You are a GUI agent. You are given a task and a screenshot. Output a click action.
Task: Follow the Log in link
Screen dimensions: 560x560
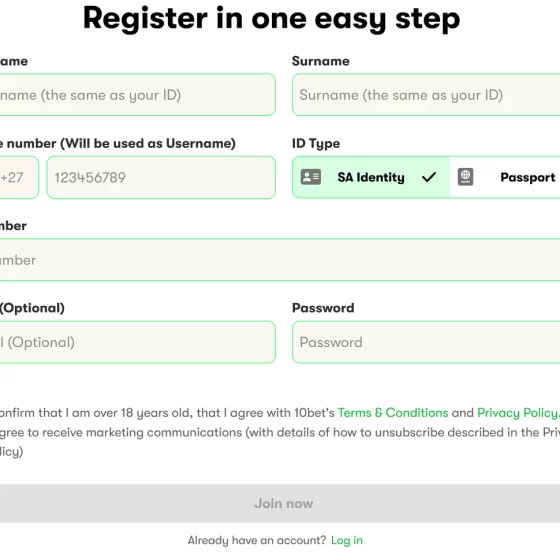(347, 540)
